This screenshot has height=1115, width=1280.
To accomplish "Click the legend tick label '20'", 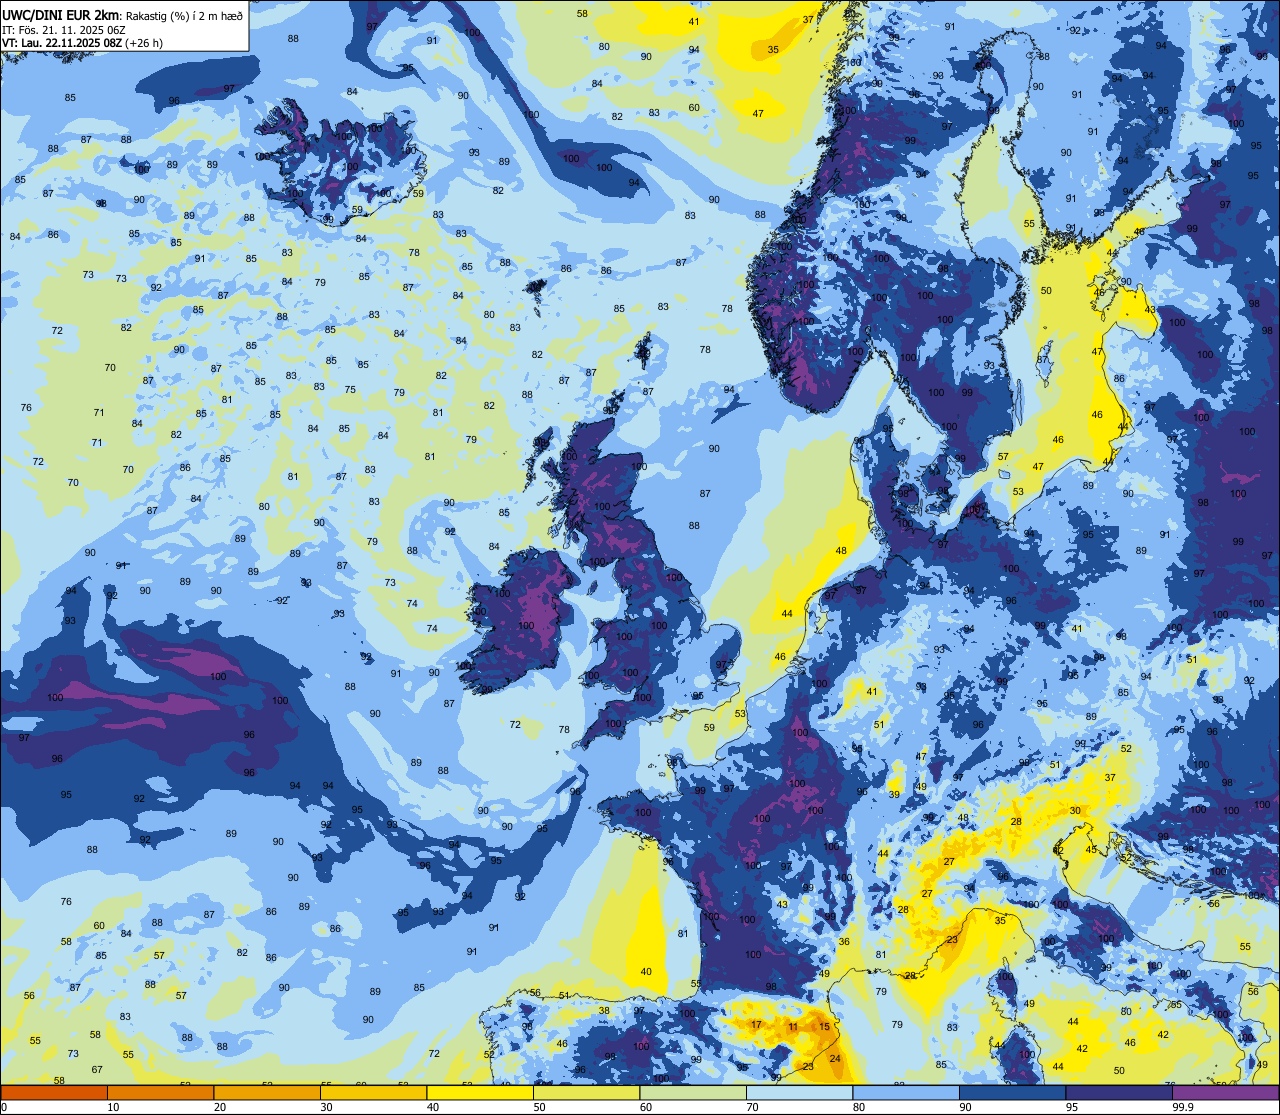I will click(220, 1107).
